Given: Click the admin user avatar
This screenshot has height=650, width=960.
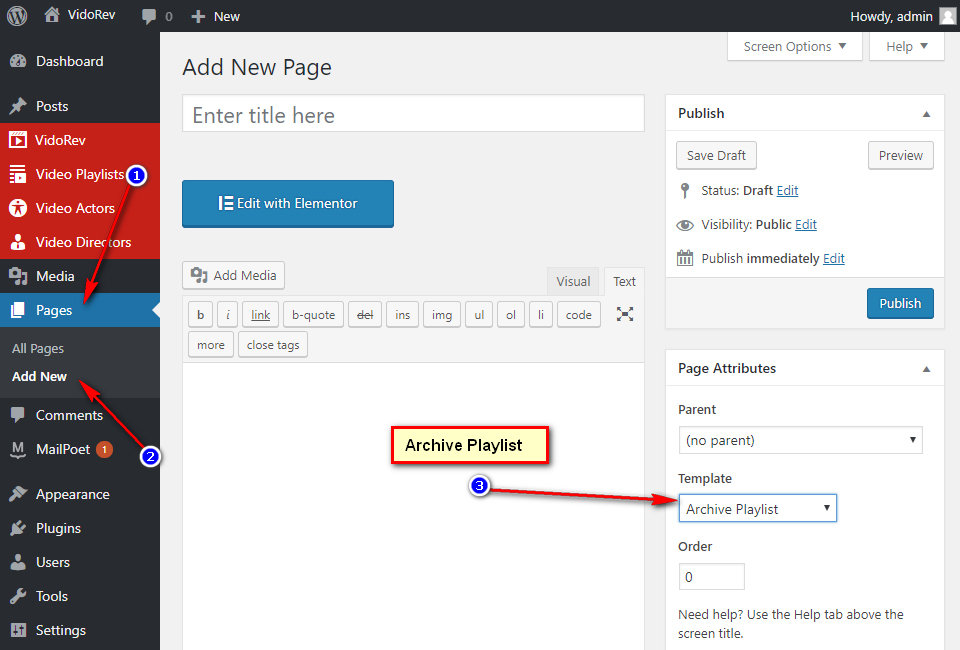Looking at the screenshot, I should 946,16.
